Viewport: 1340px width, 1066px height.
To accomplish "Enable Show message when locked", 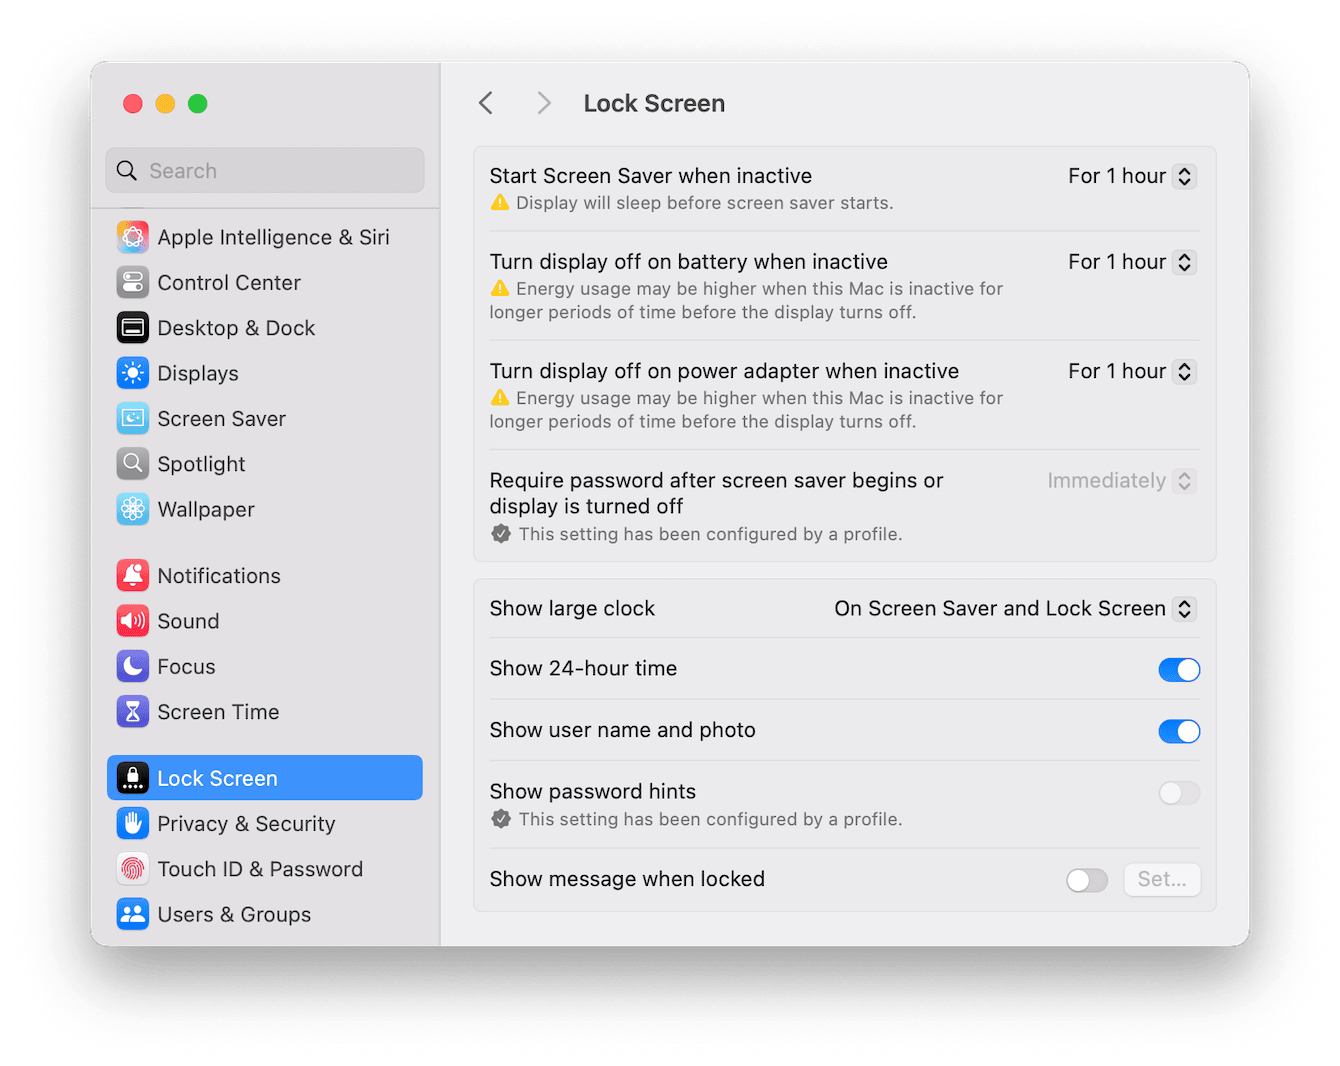I will [1087, 880].
